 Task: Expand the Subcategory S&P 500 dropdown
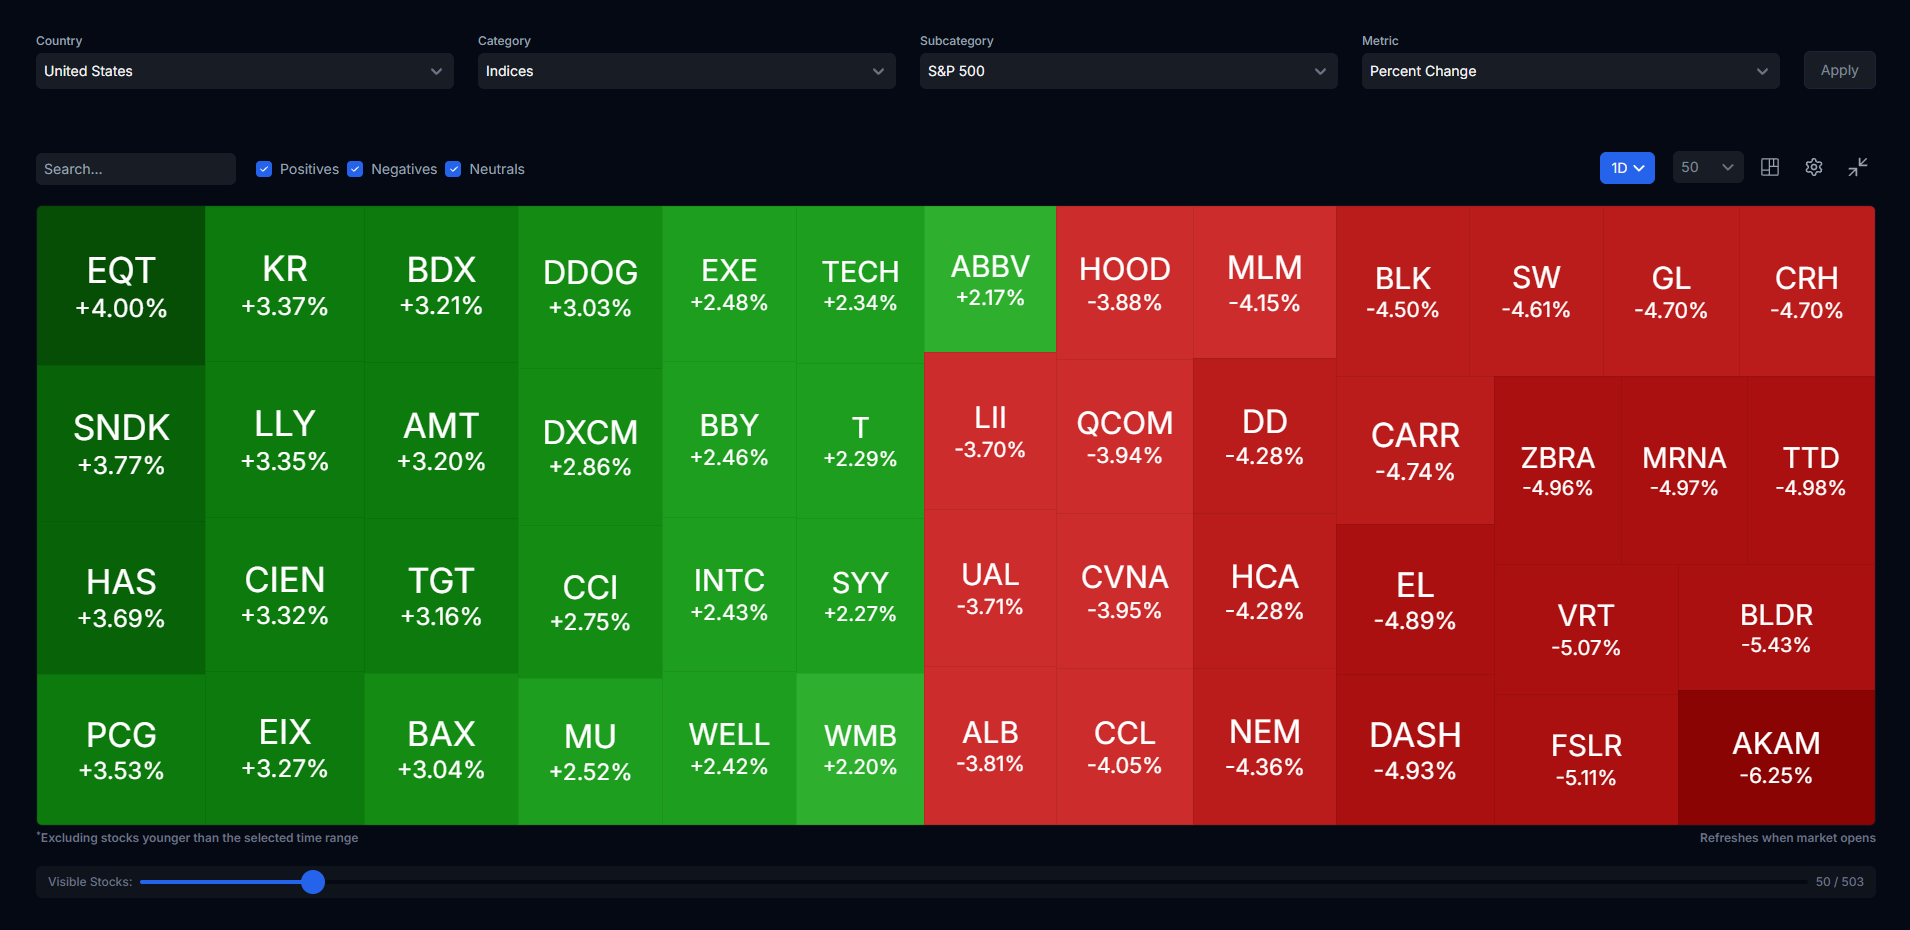1129,71
